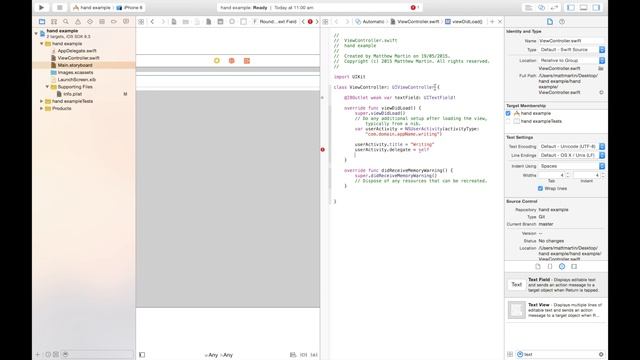Open the Symbol navigator tab
Screen dimensions: 640x360
coord(54,21)
